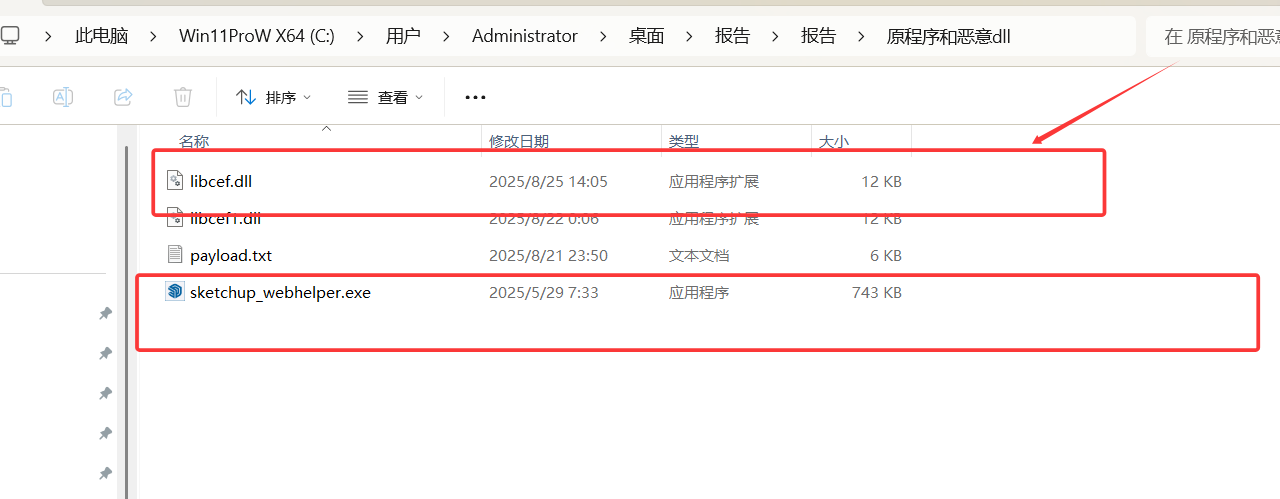Click the computer icon in address bar
This screenshot has width=1280, height=499.
point(10,36)
